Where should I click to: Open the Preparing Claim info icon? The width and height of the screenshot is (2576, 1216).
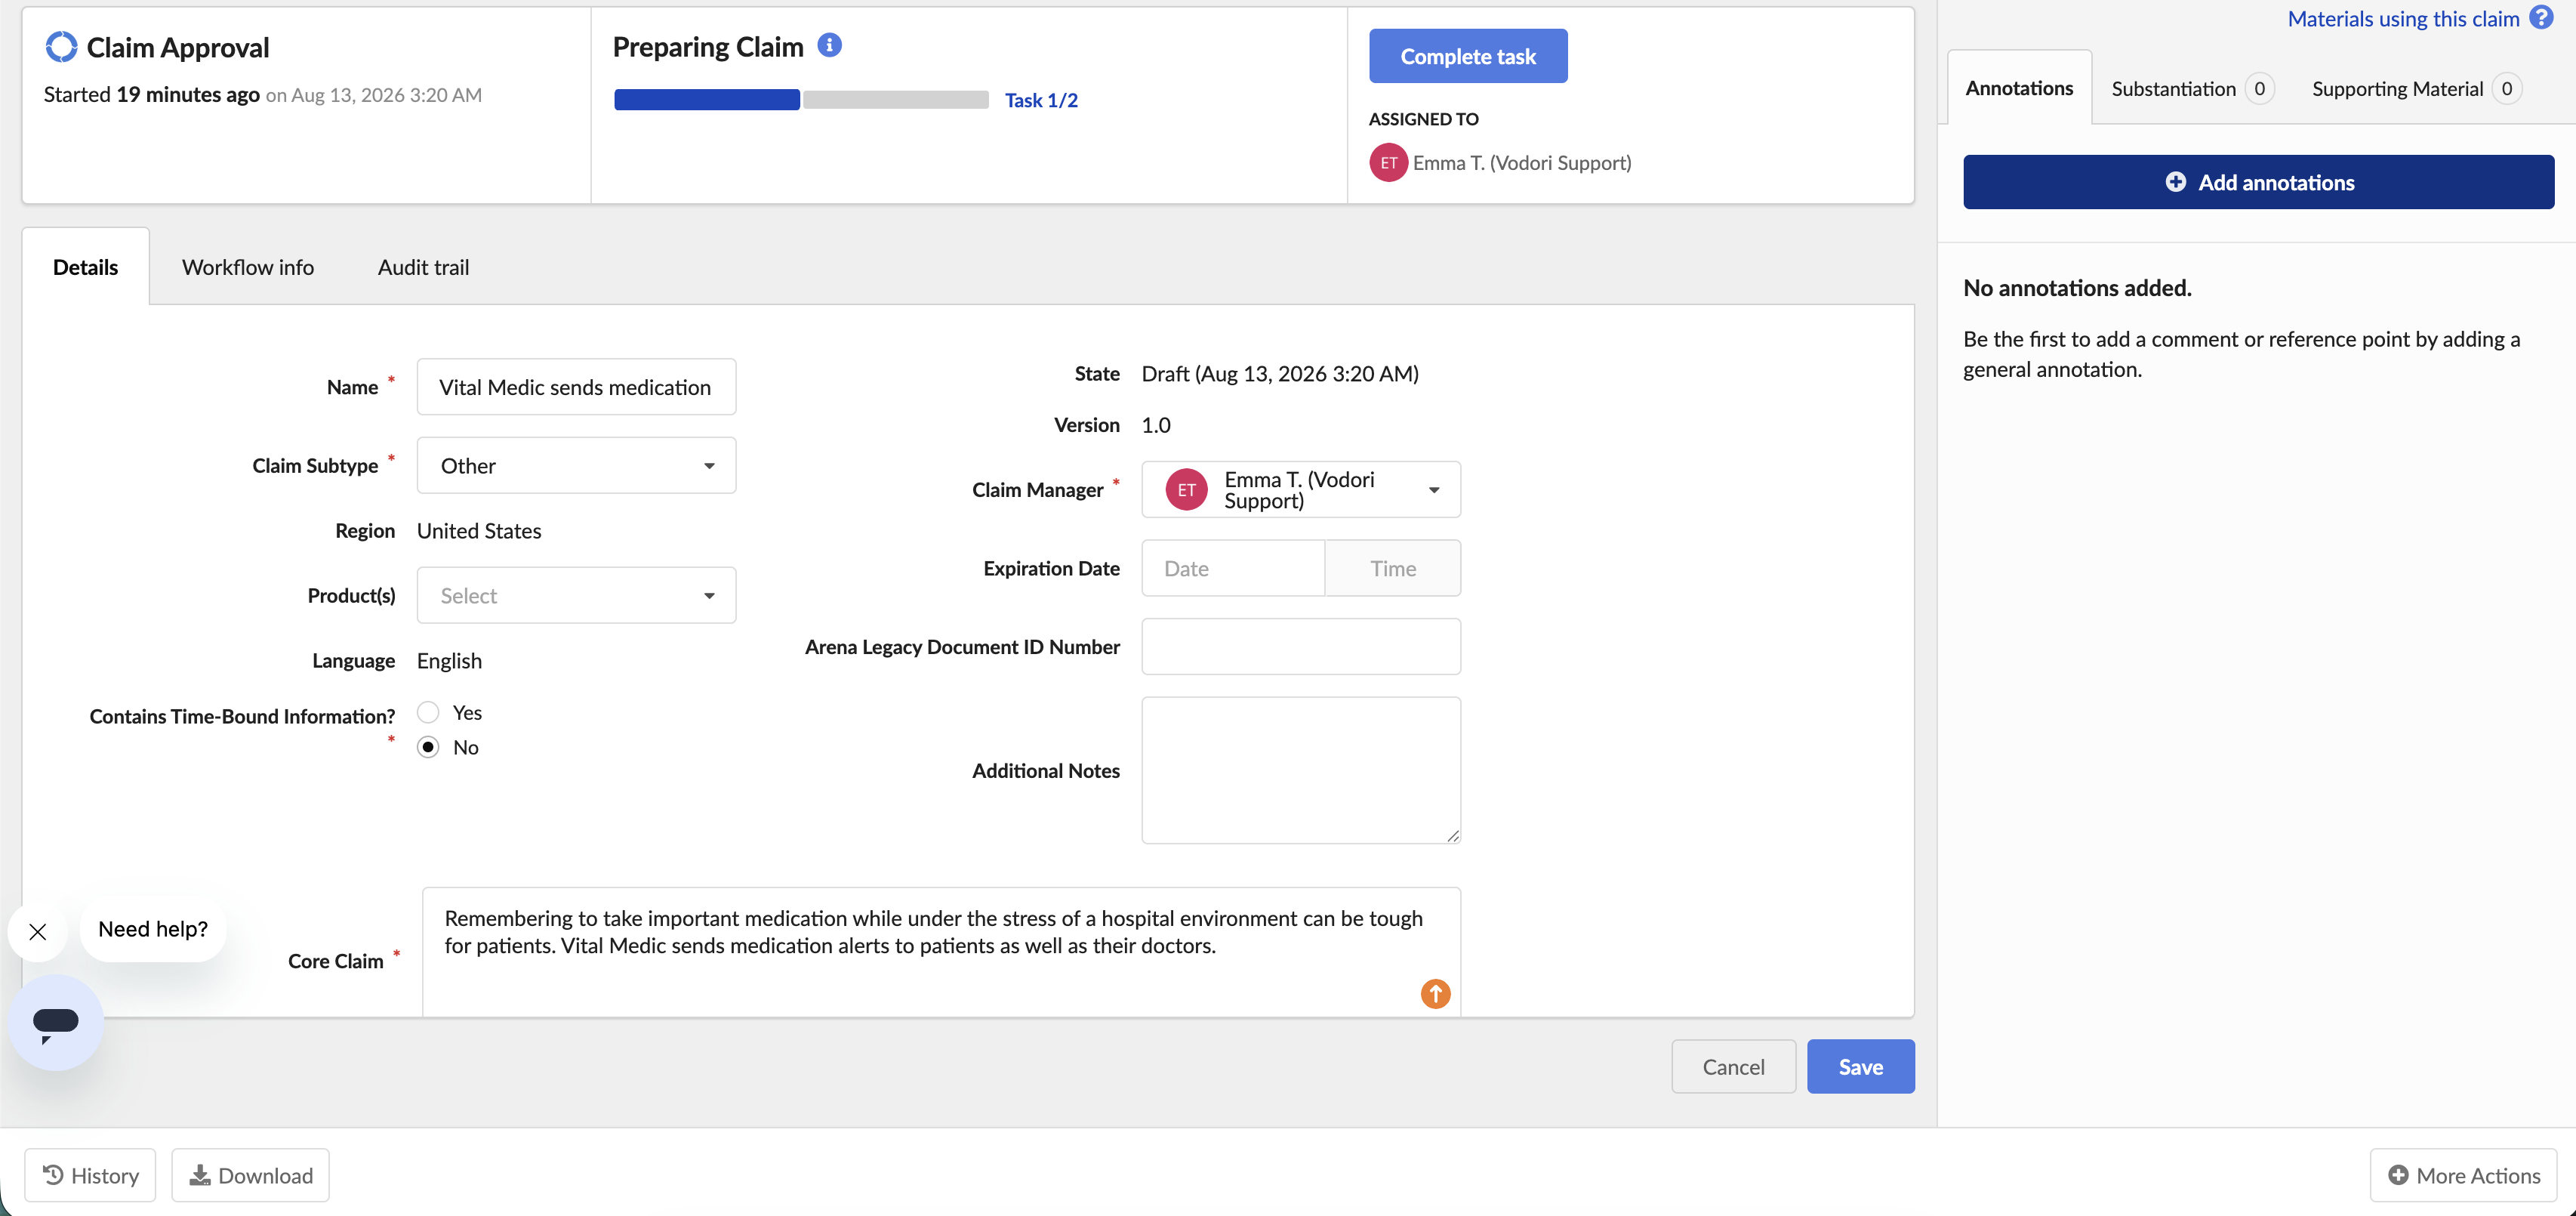829,45
